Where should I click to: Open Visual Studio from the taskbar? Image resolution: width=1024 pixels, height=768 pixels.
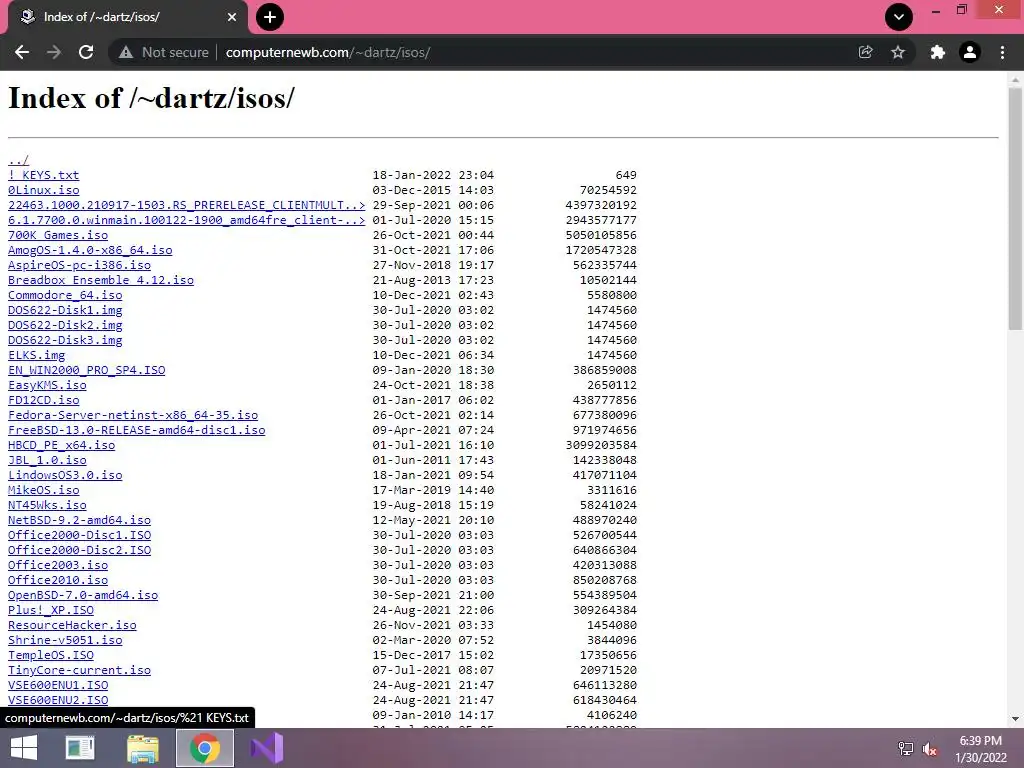click(x=267, y=748)
